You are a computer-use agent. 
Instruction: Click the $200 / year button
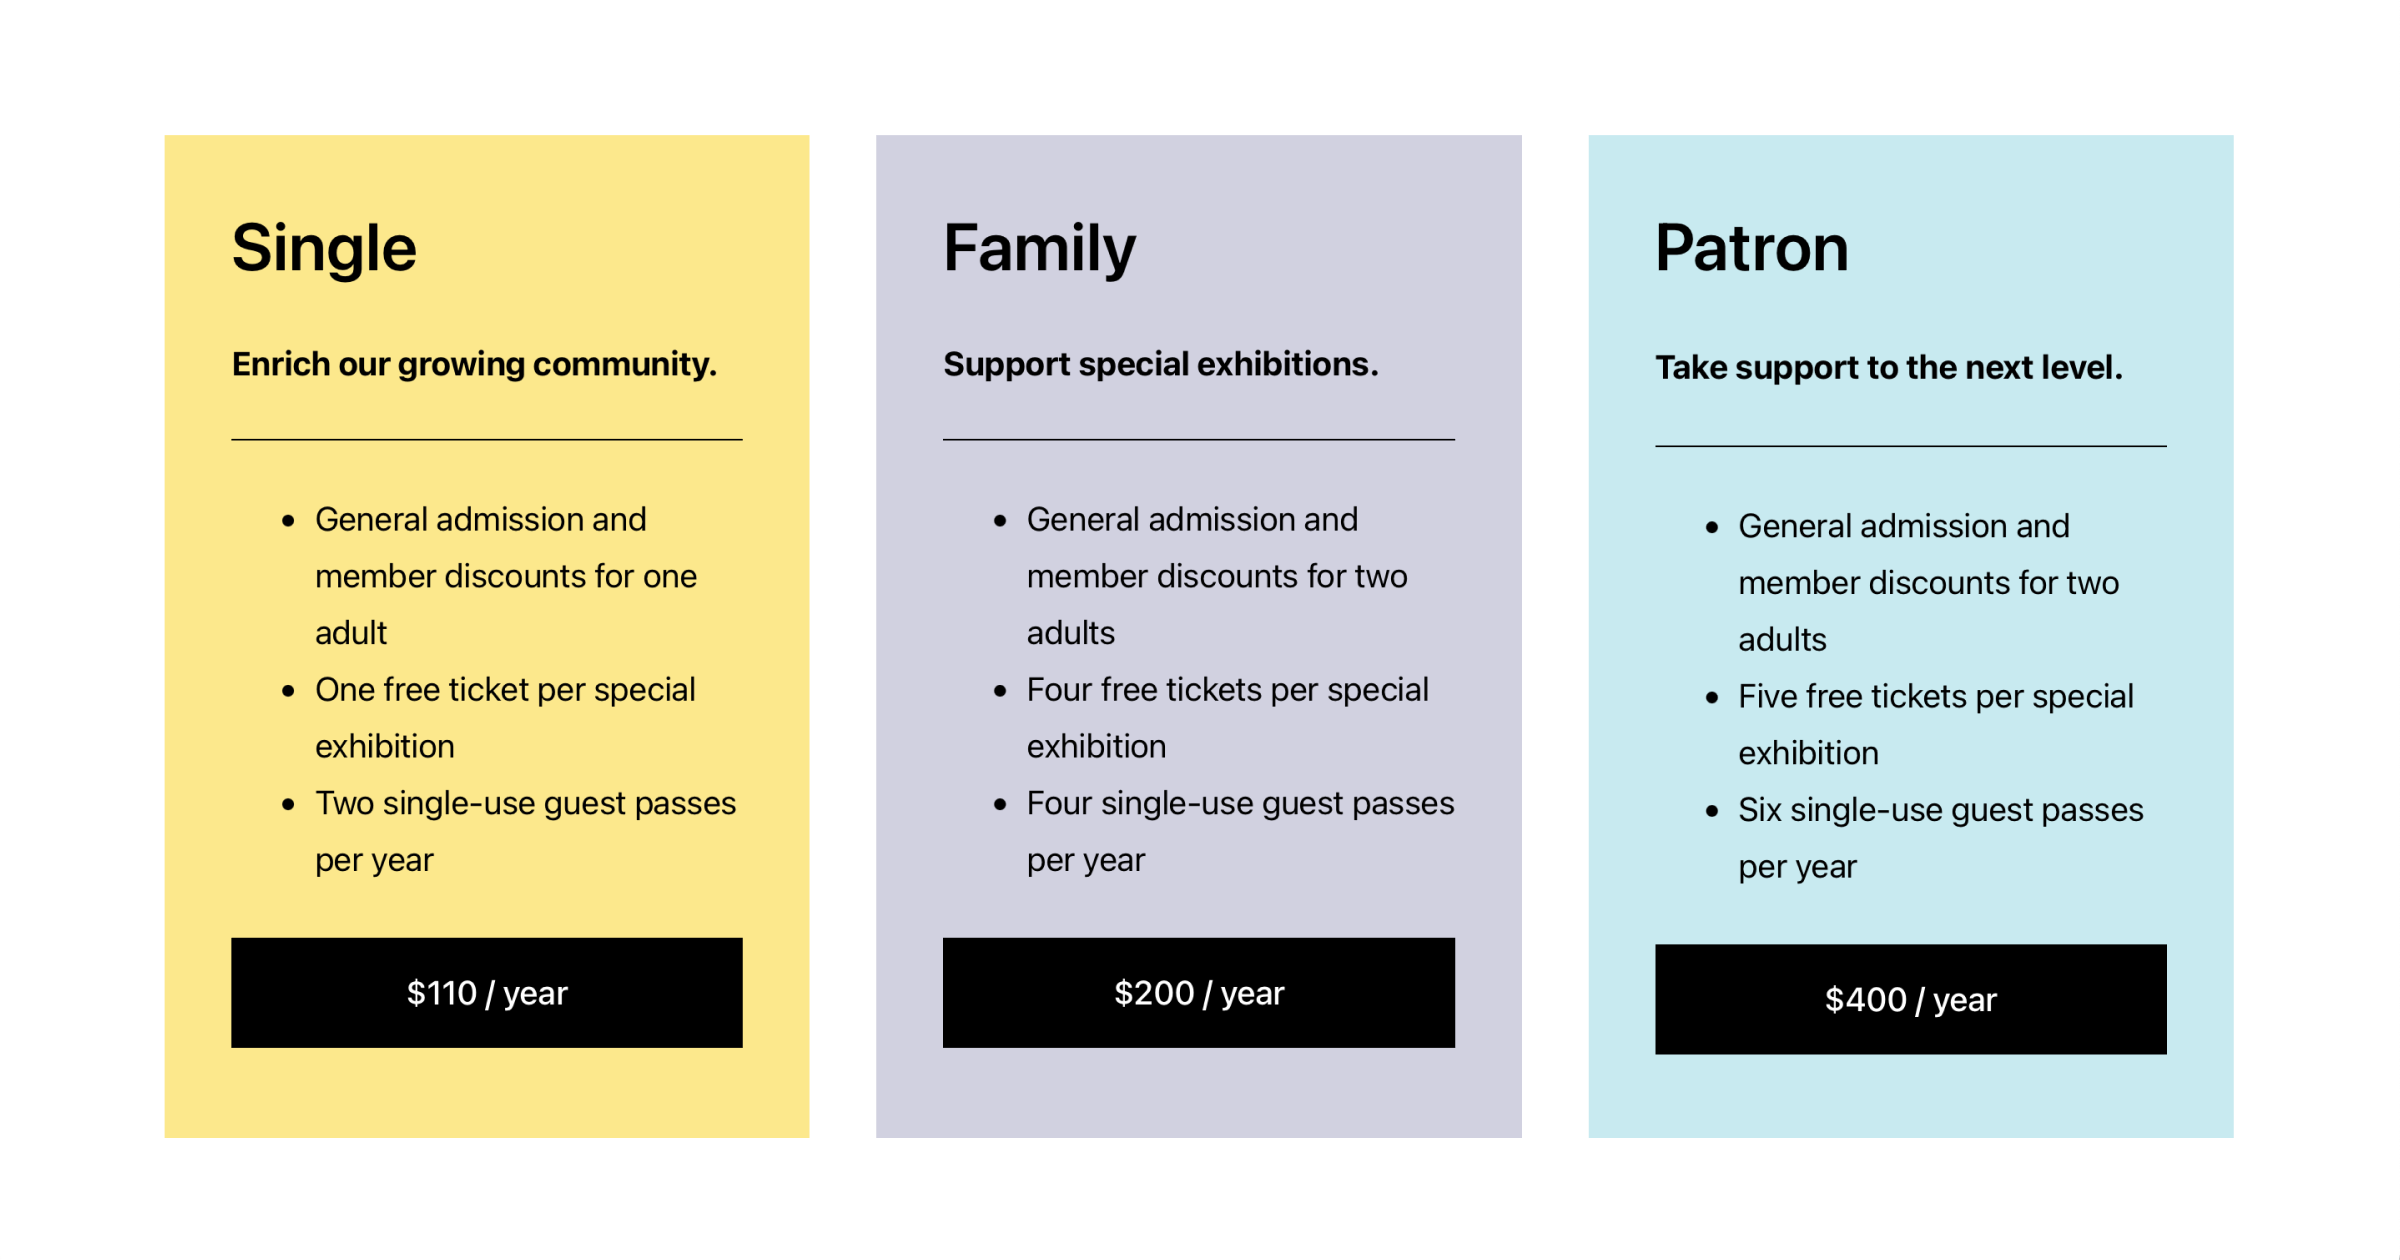coord(1198,993)
